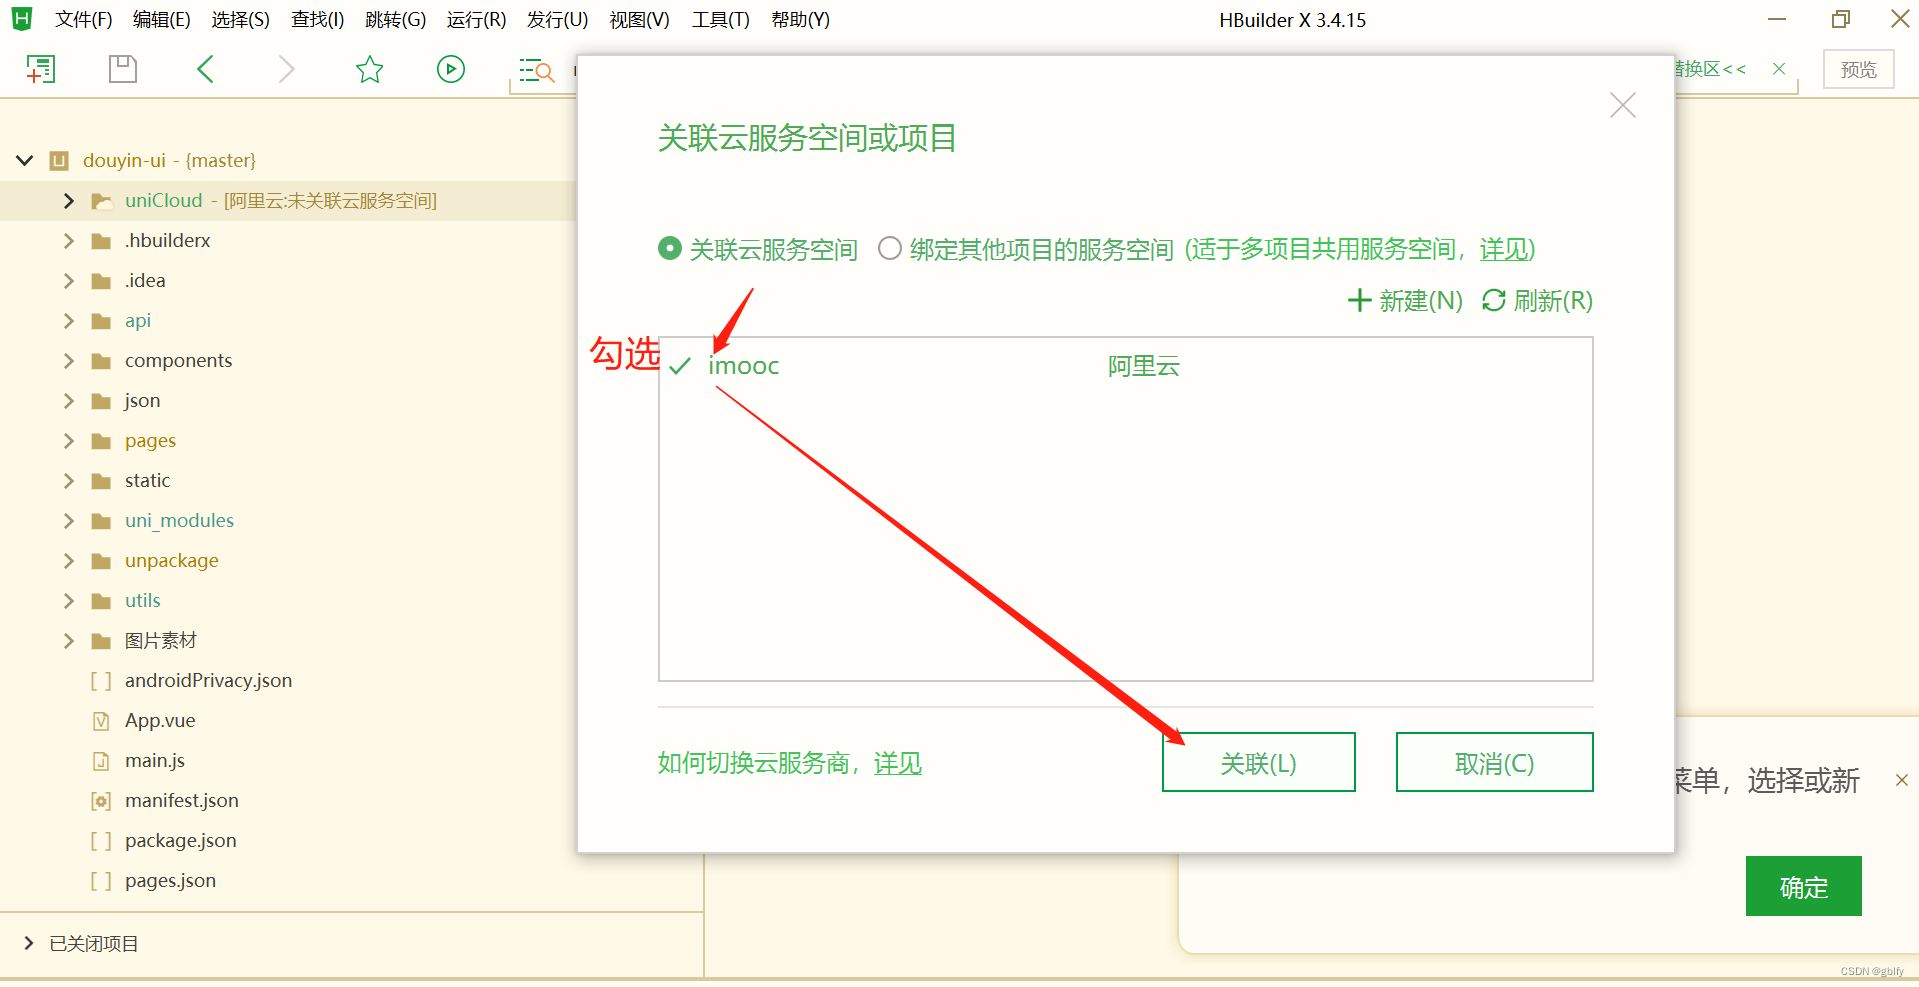Click the 关联(L) button

1258,762
